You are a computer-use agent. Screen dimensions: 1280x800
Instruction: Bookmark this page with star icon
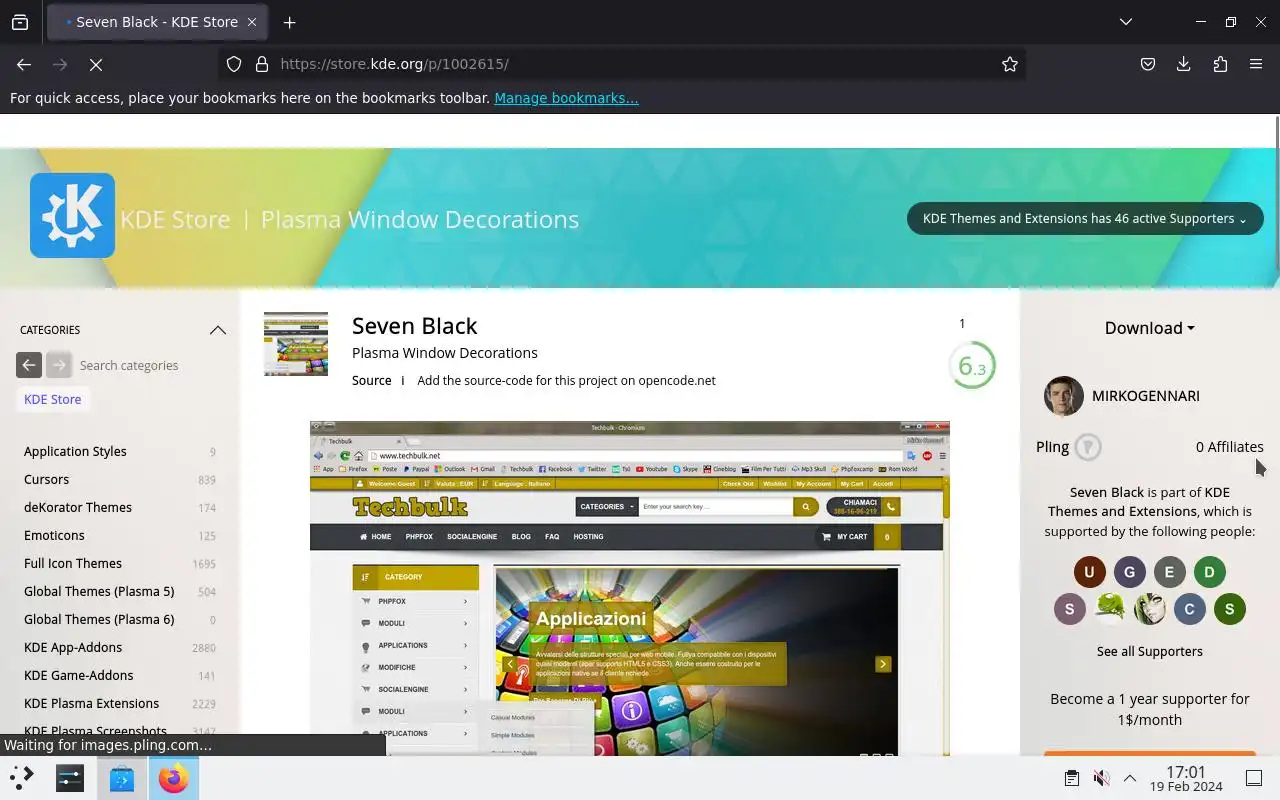(x=1010, y=64)
